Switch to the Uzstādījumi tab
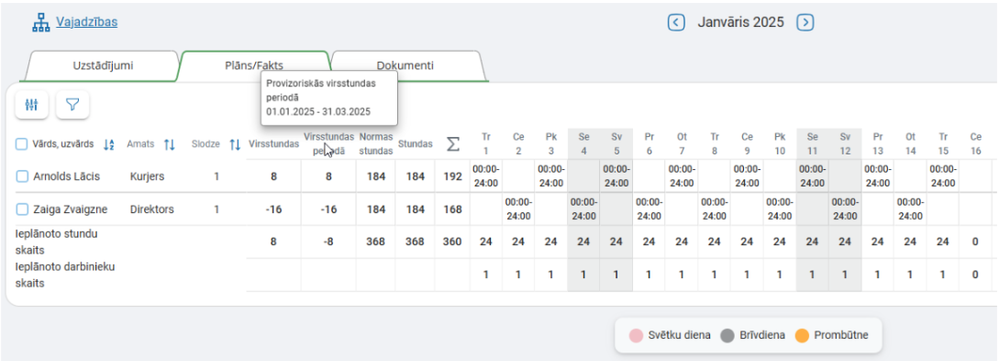999x361 pixels. pyautogui.click(x=102, y=66)
